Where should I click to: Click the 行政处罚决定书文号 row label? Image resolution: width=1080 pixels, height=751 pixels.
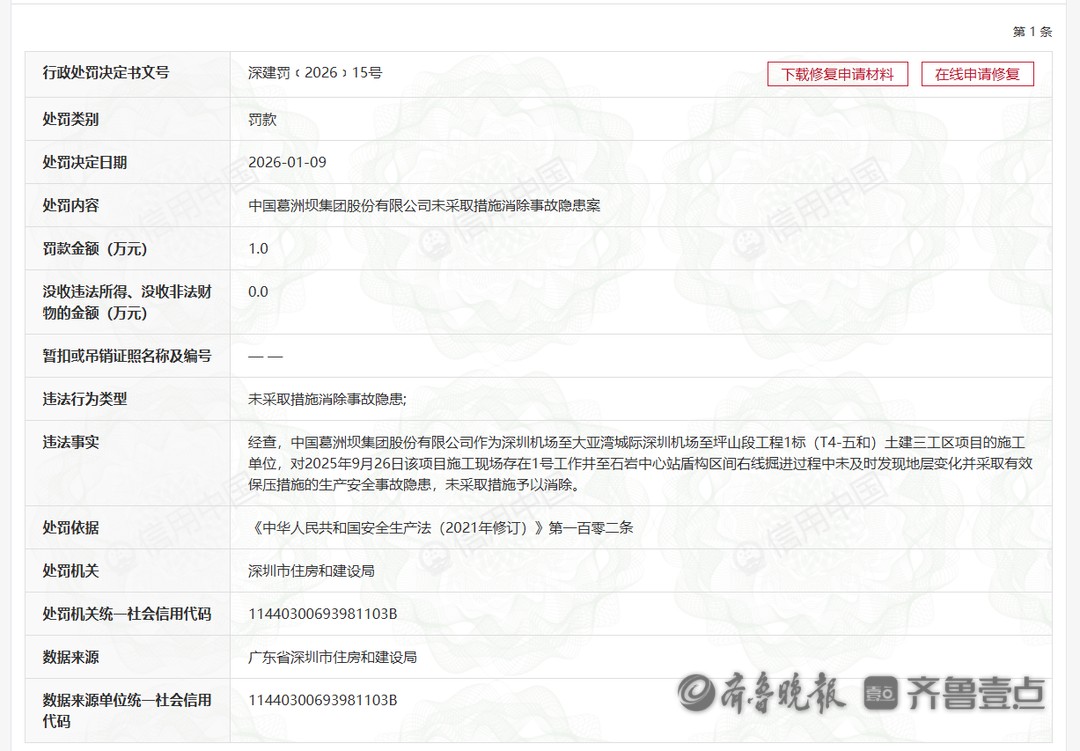[106, 72]
